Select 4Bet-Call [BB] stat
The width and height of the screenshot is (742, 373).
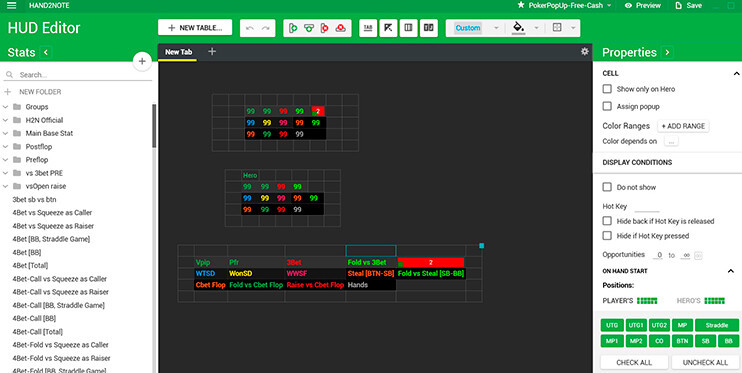point(34,319)
